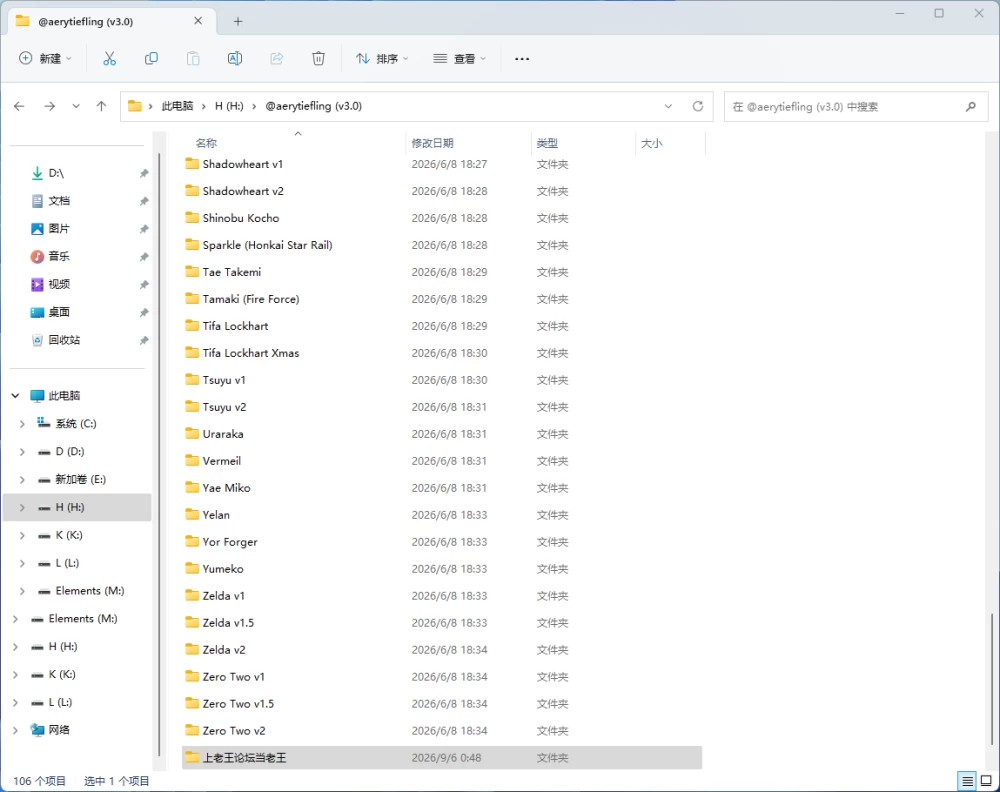The width and height of the screenshot is (1000, 792).
Task: Click the Rename icon in toolbar
Action: click(x=235, y=59)
